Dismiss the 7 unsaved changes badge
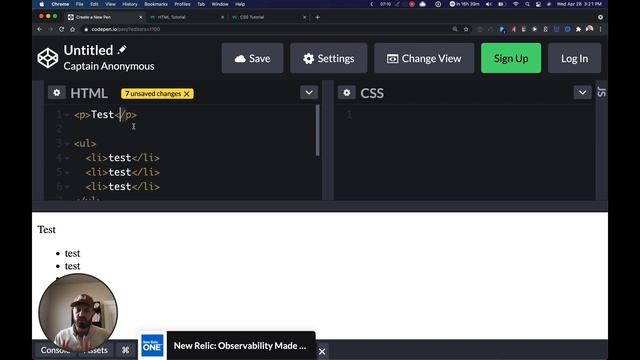The image size is (640, 360). coord(187,94)
